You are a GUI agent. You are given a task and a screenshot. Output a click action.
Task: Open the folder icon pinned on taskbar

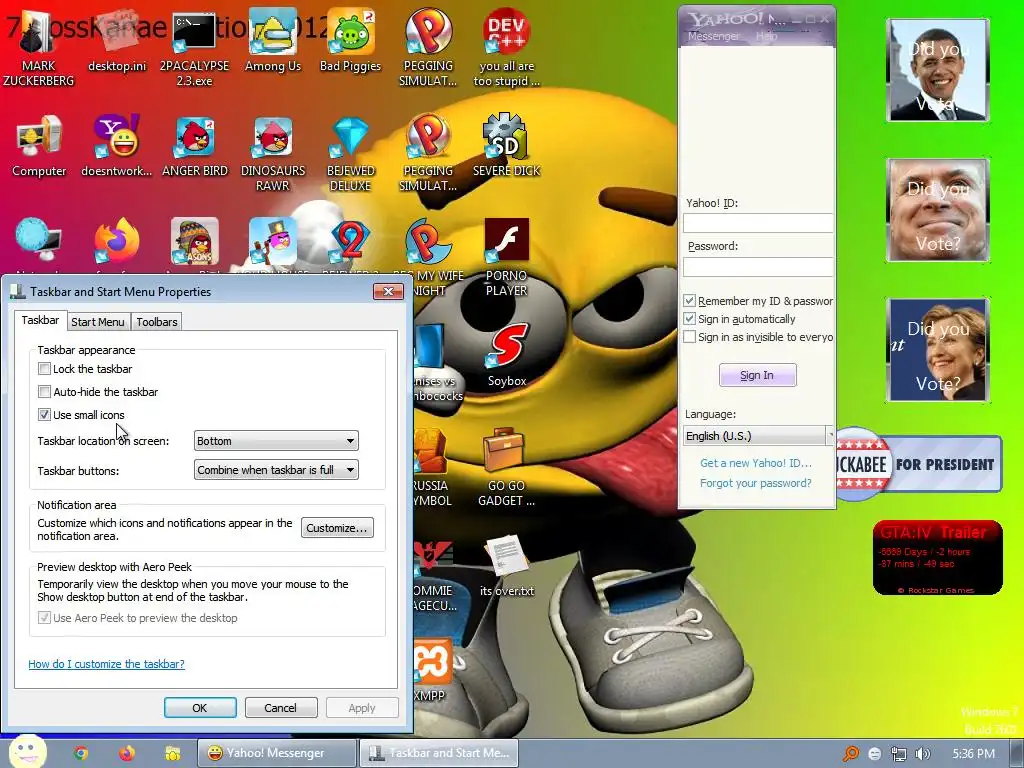(x=172, y=753)
